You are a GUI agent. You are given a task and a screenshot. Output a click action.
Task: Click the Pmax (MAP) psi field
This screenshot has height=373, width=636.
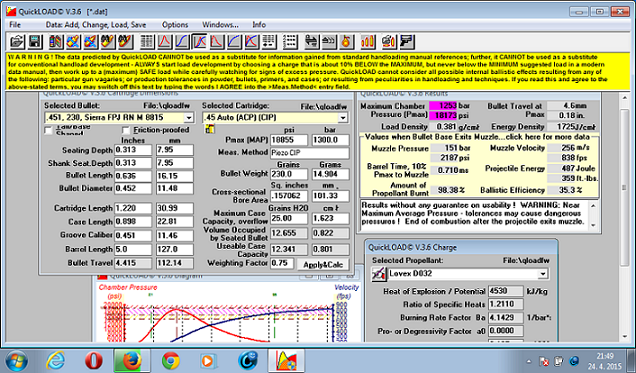(x=289, y=140)
